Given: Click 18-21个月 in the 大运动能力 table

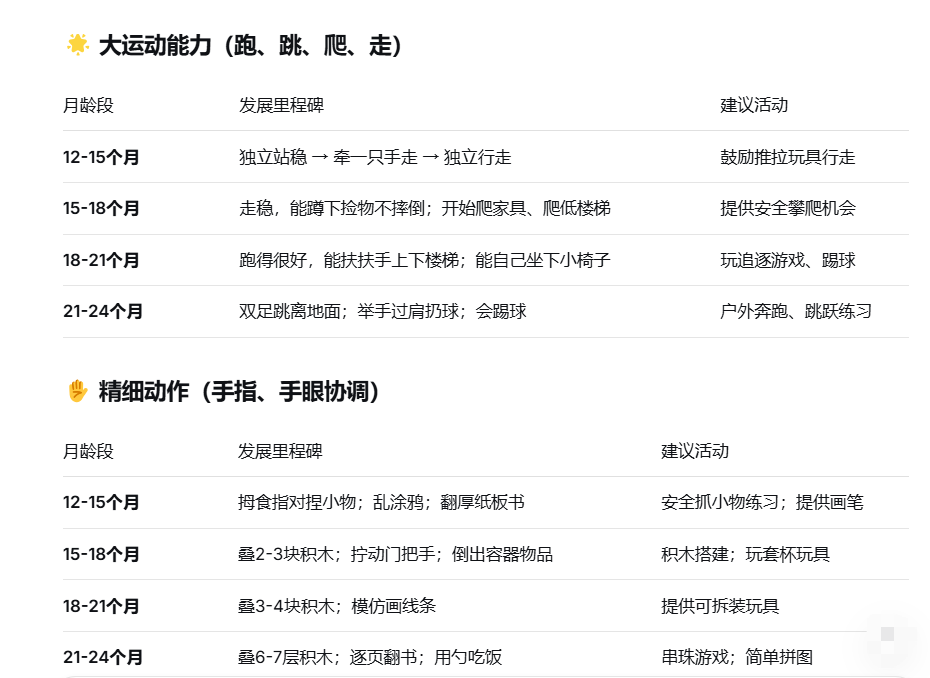Looking at the screenshot, I should 101,260.
